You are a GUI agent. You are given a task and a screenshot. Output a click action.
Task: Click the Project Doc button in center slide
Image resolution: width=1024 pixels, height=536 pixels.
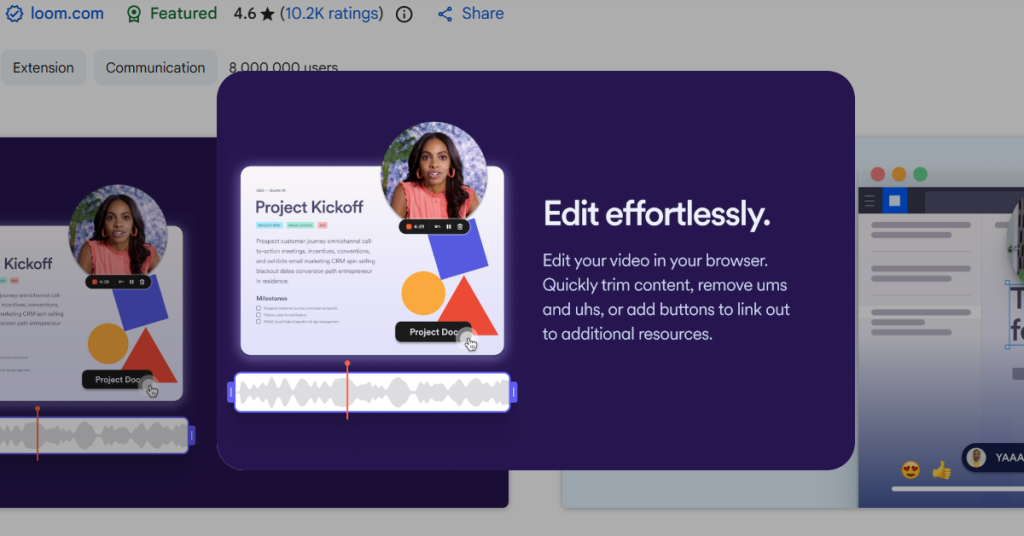pyautogui.click(x=432, y=332)
